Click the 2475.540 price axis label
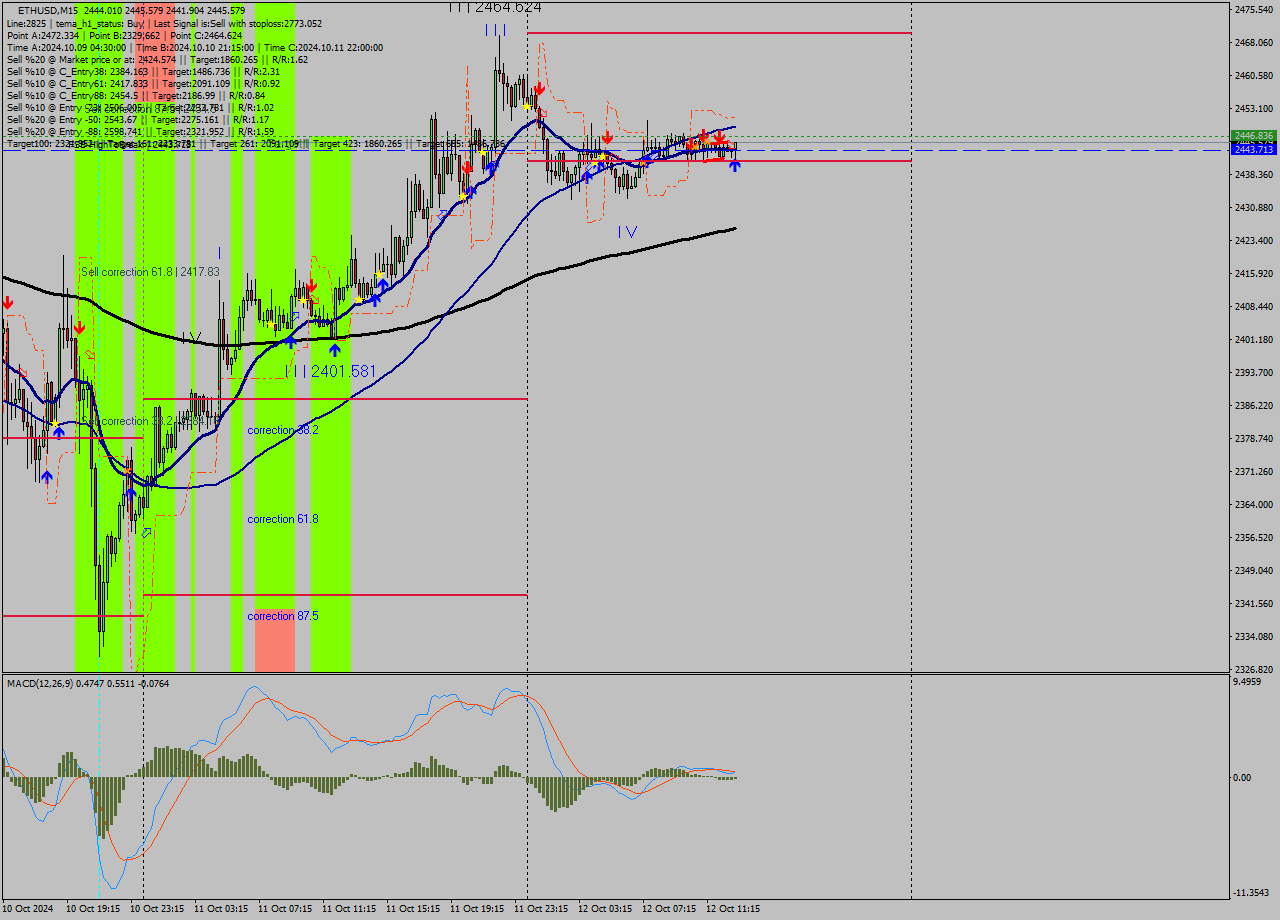Viewport: 1280px width, 920px height. pos(1254,9)
